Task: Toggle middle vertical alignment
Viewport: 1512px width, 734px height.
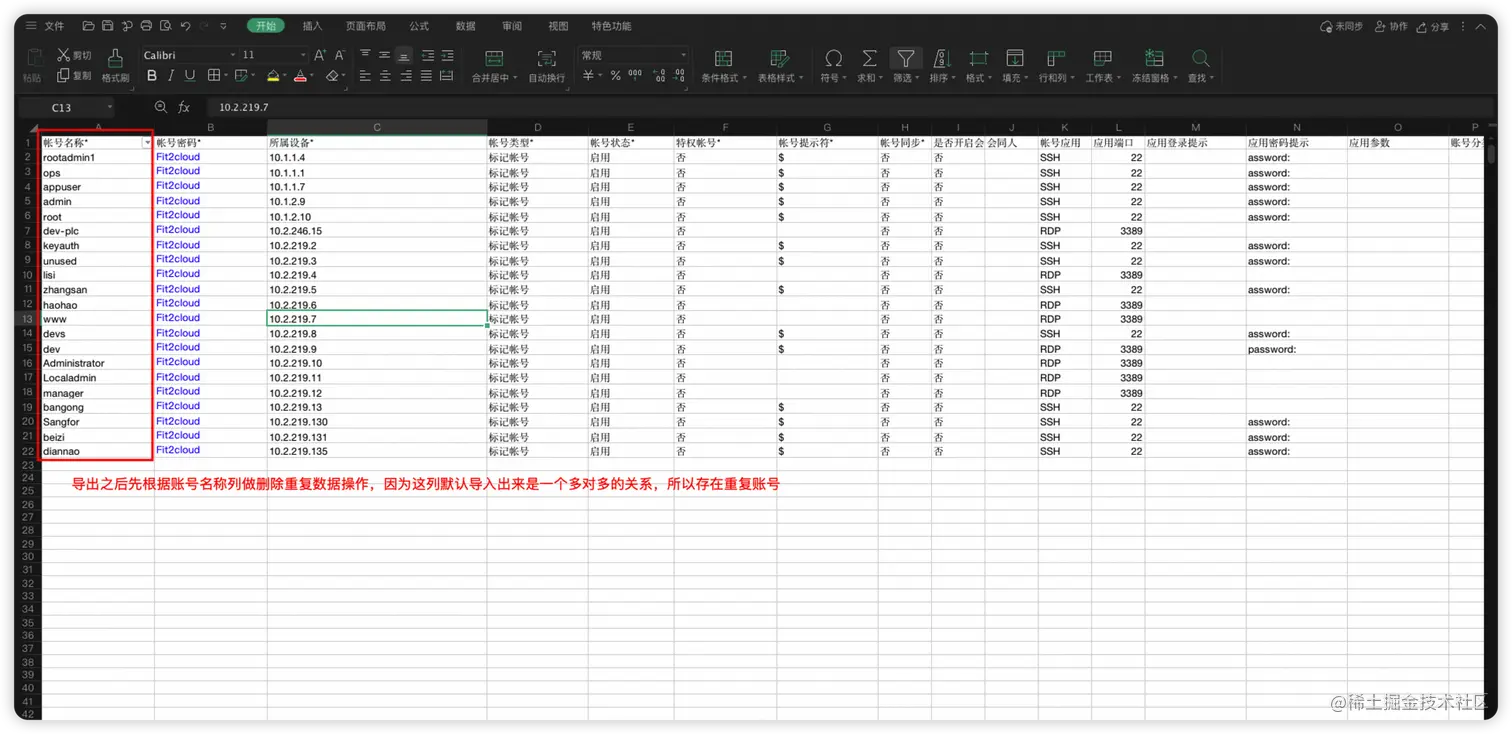Action: coord(384,55)
